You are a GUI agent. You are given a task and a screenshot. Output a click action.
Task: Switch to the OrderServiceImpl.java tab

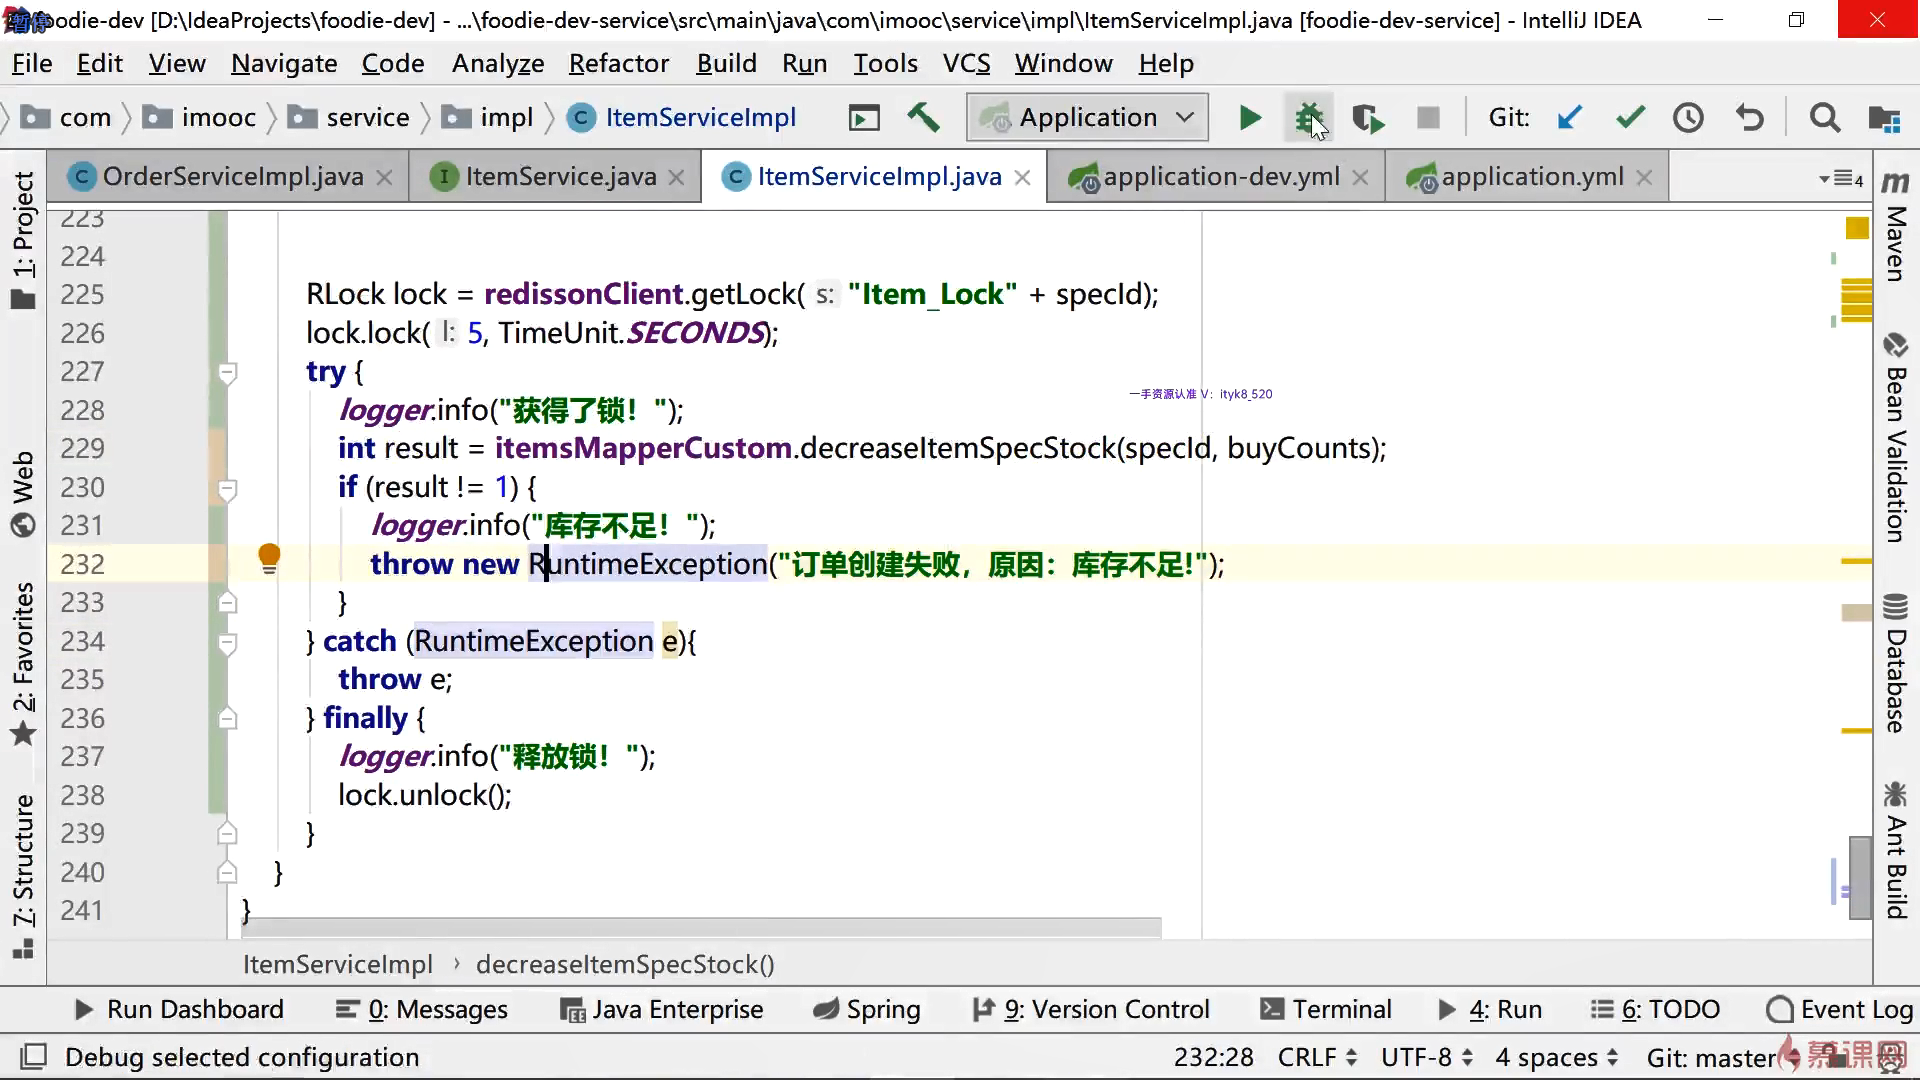232,177
